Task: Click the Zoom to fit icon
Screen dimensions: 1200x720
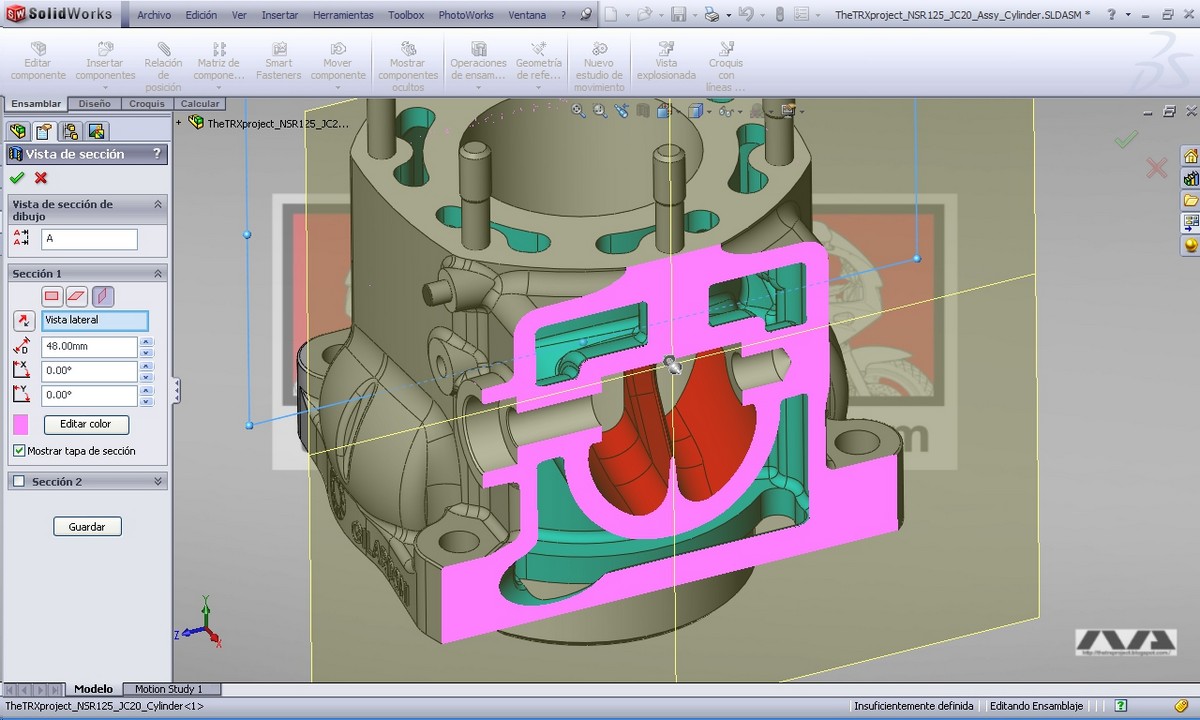Action: [x=578, y=111]
